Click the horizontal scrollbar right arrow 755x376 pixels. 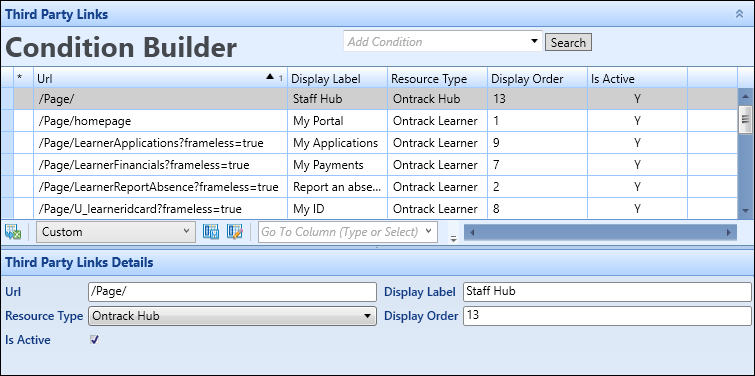729,233
